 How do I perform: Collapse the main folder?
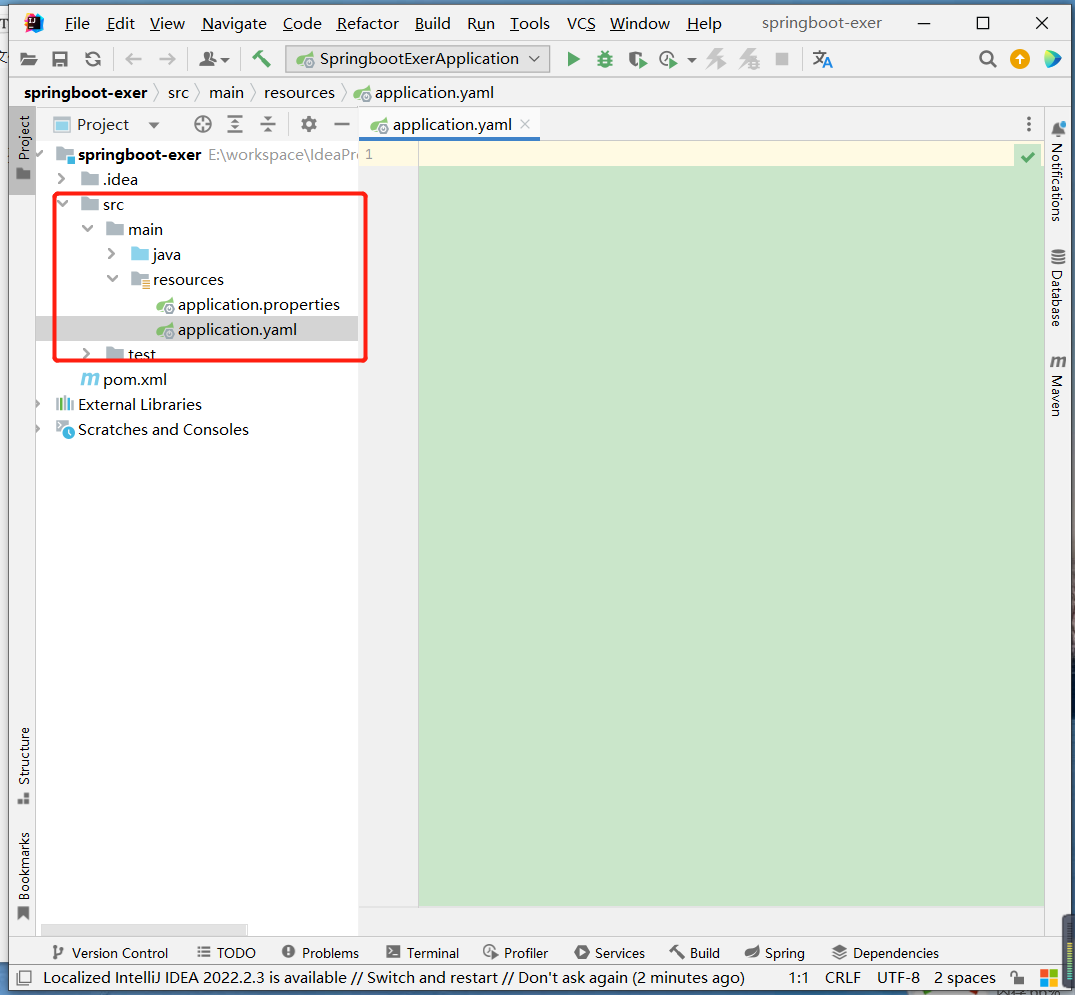point(88,229)
